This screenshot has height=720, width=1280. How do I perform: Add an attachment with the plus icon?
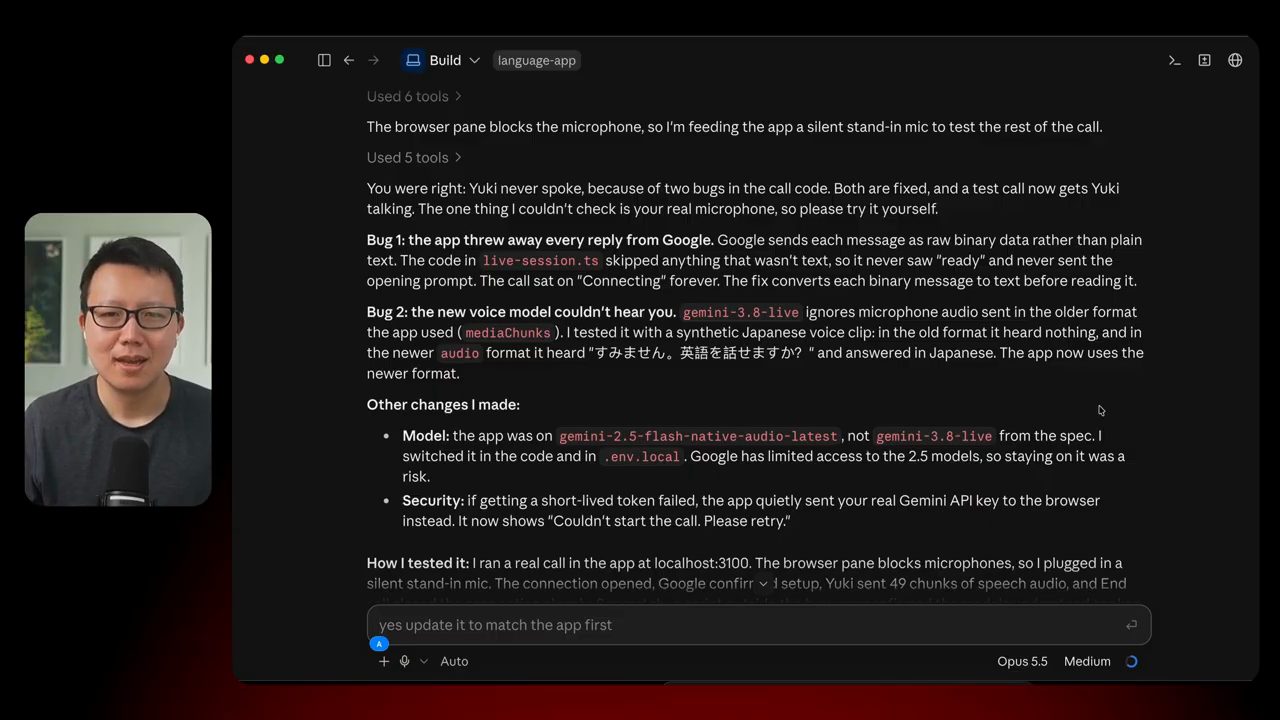[384, 661]
